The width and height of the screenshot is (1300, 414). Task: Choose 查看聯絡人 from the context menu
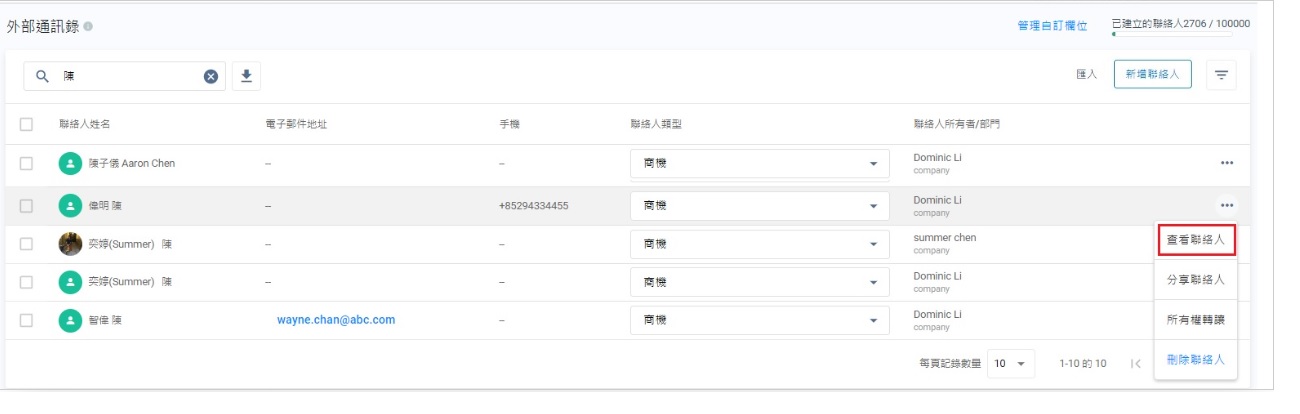(x=1195, y=241)
